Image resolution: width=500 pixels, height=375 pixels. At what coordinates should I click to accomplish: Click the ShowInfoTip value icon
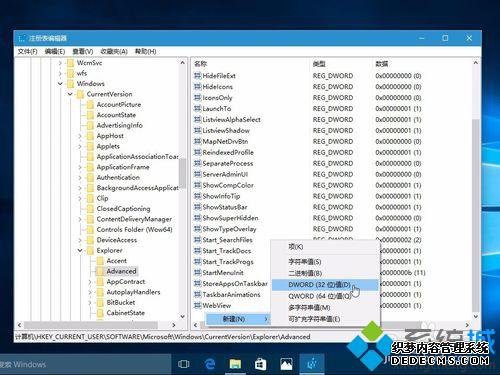point(198,196)
